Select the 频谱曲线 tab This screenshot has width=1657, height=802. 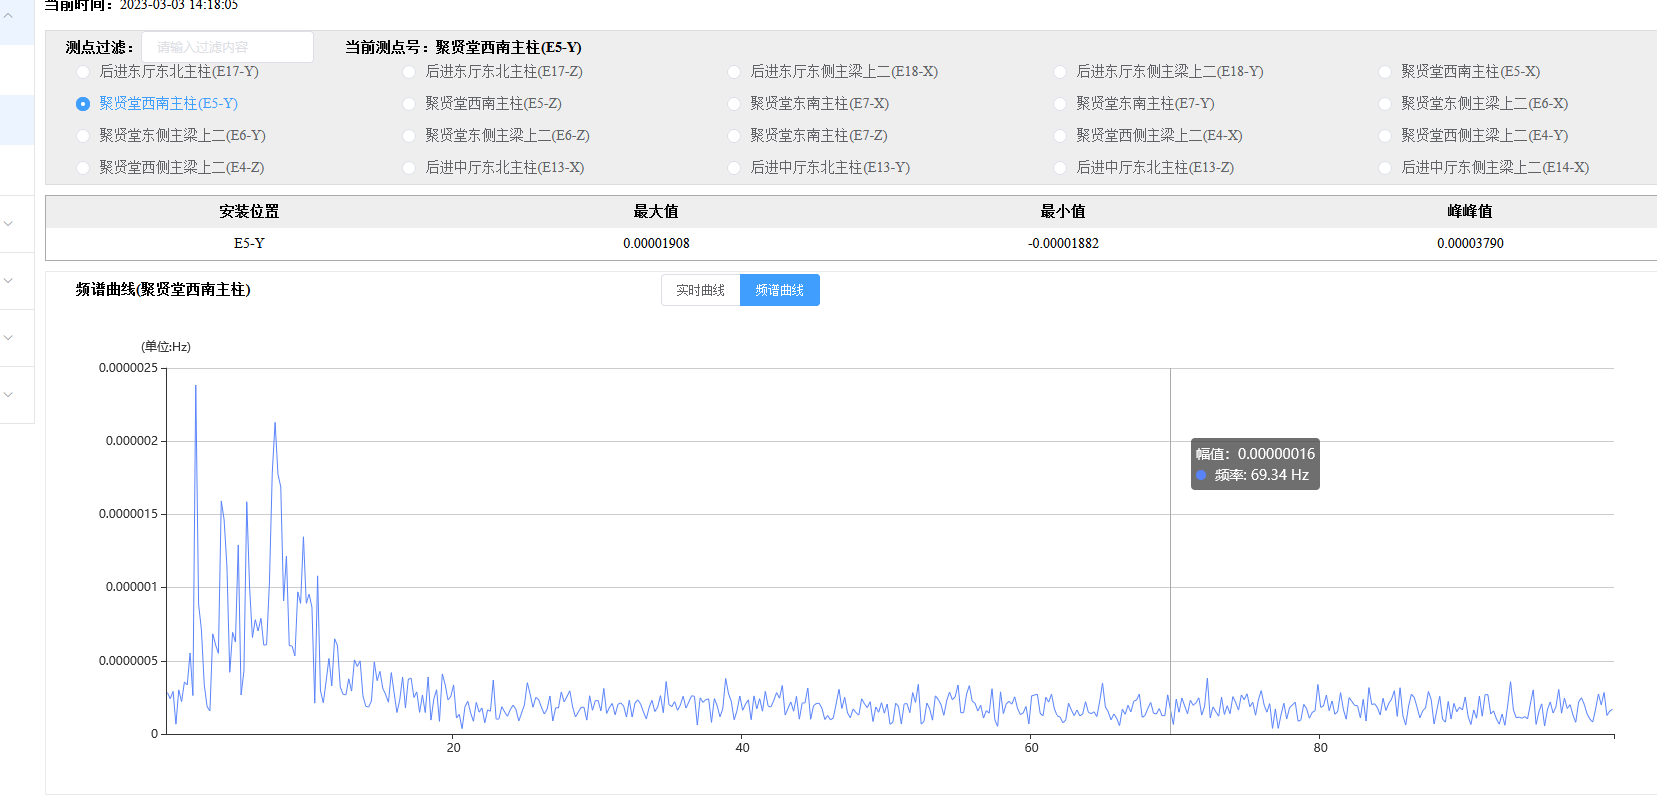click(779, 290)
